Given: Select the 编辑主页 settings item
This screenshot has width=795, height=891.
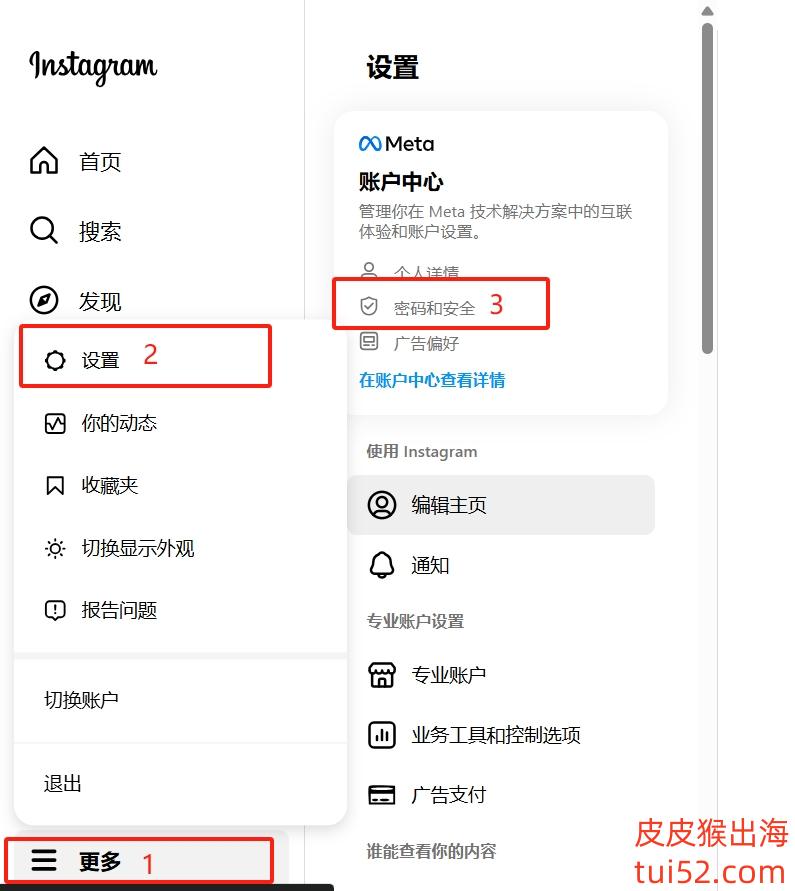Looking at the screenshot, I should [501, 505].
